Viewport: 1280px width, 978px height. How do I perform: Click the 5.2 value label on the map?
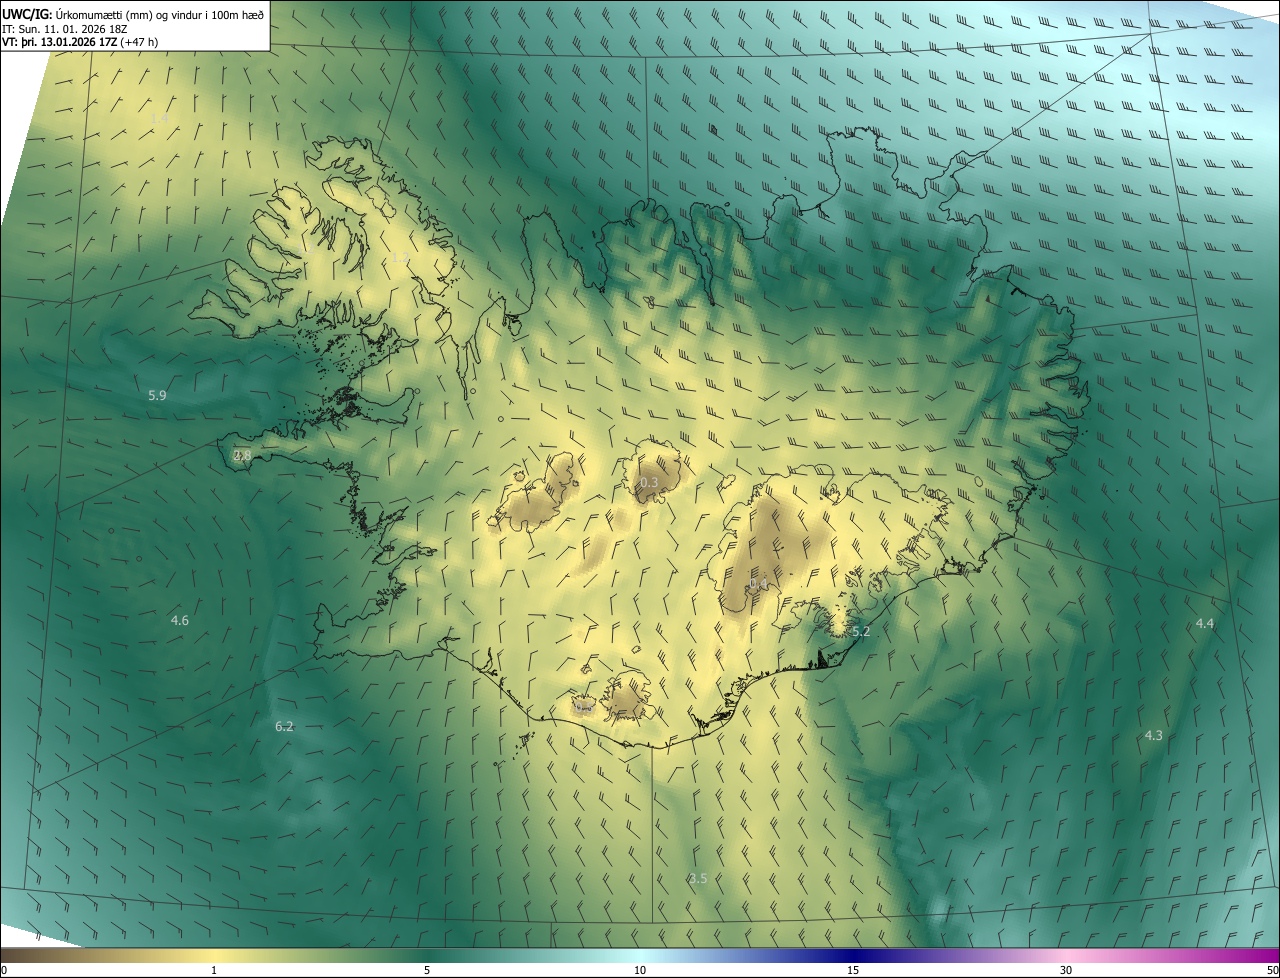861,631
